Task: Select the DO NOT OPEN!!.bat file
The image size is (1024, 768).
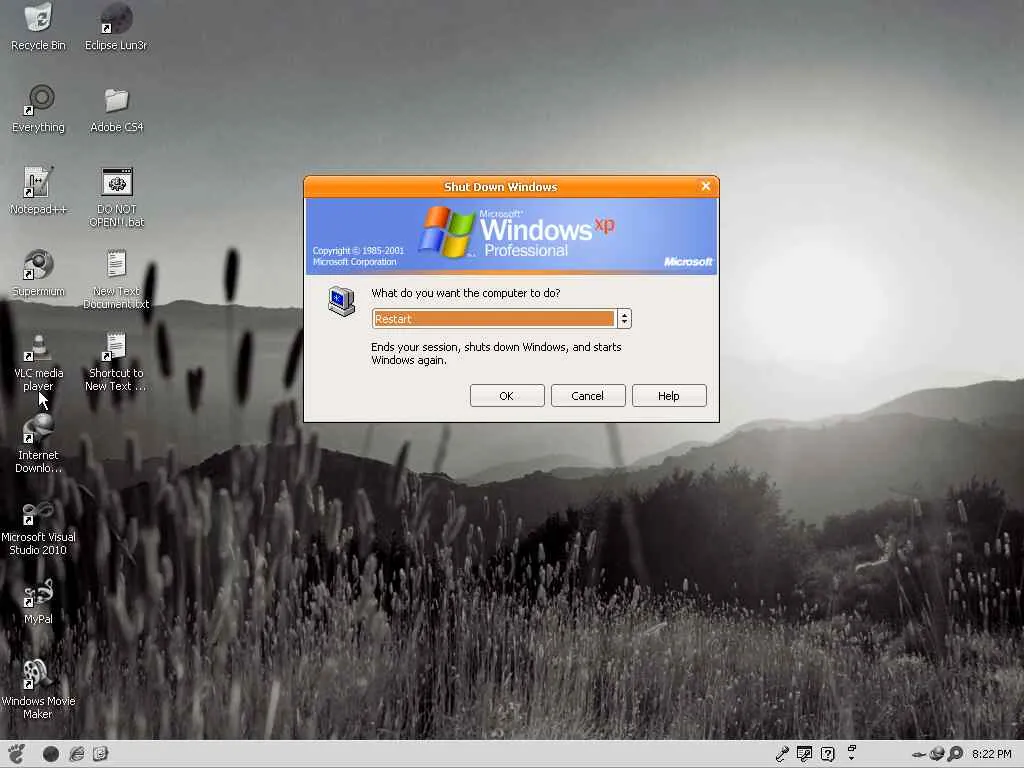Action: (117, 197)
